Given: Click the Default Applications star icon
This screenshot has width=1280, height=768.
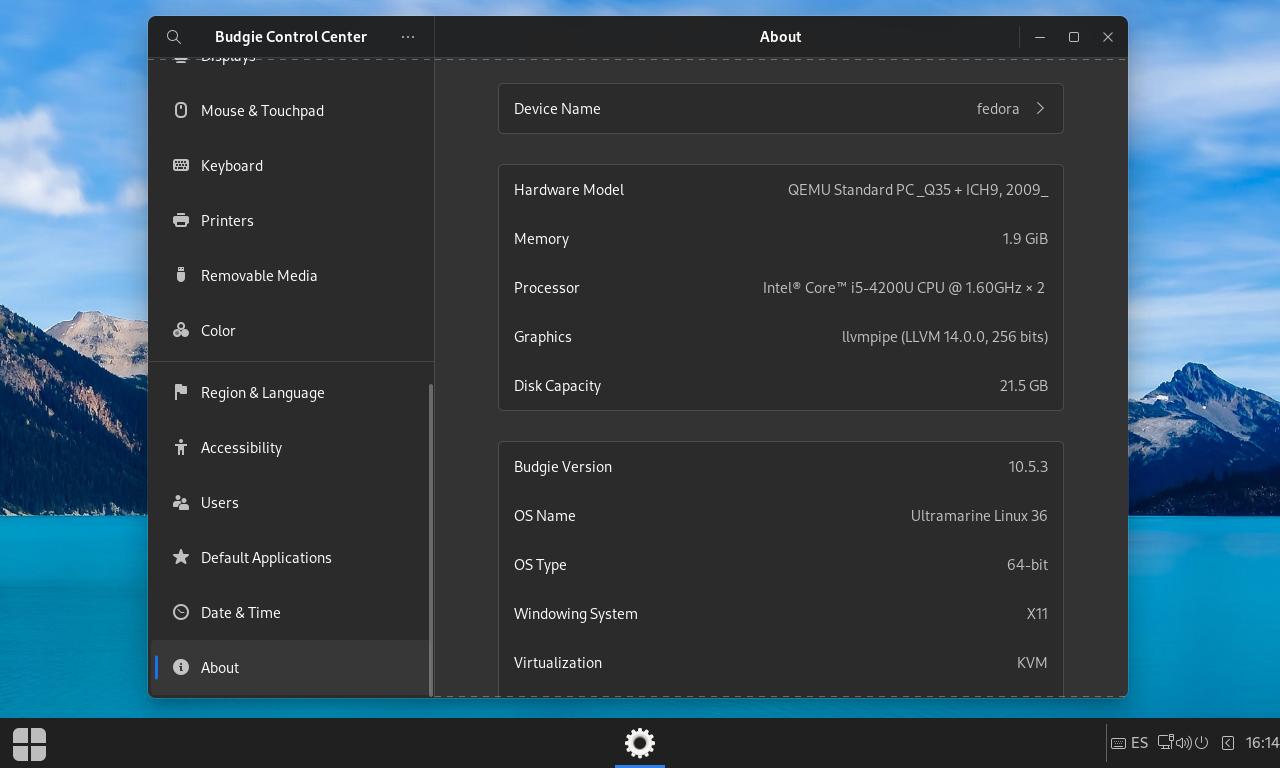Looking at the screenshot, I should [x=181, y=557].
